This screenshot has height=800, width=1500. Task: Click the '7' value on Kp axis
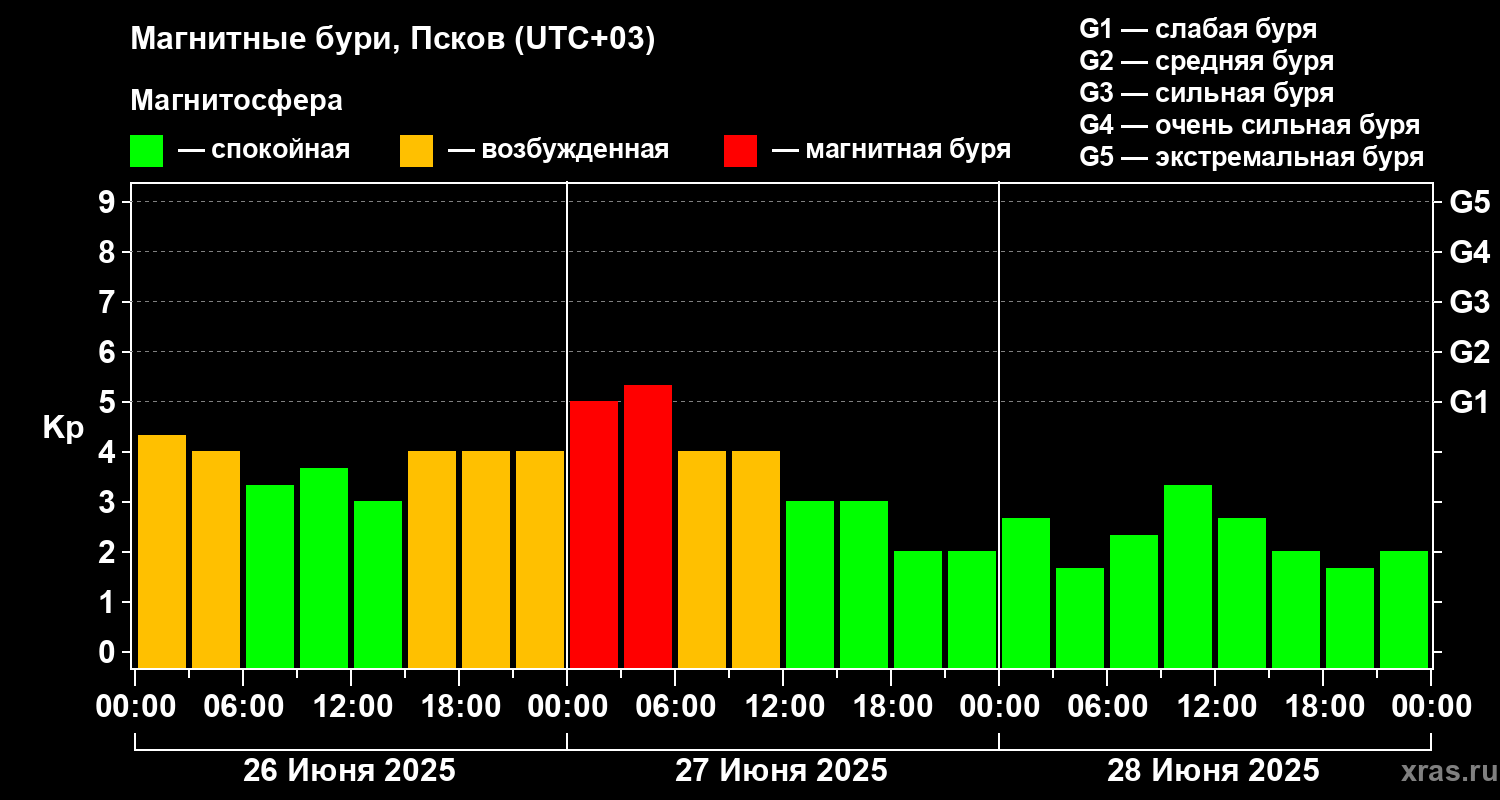pyautogui.click(x=109, y=302)
